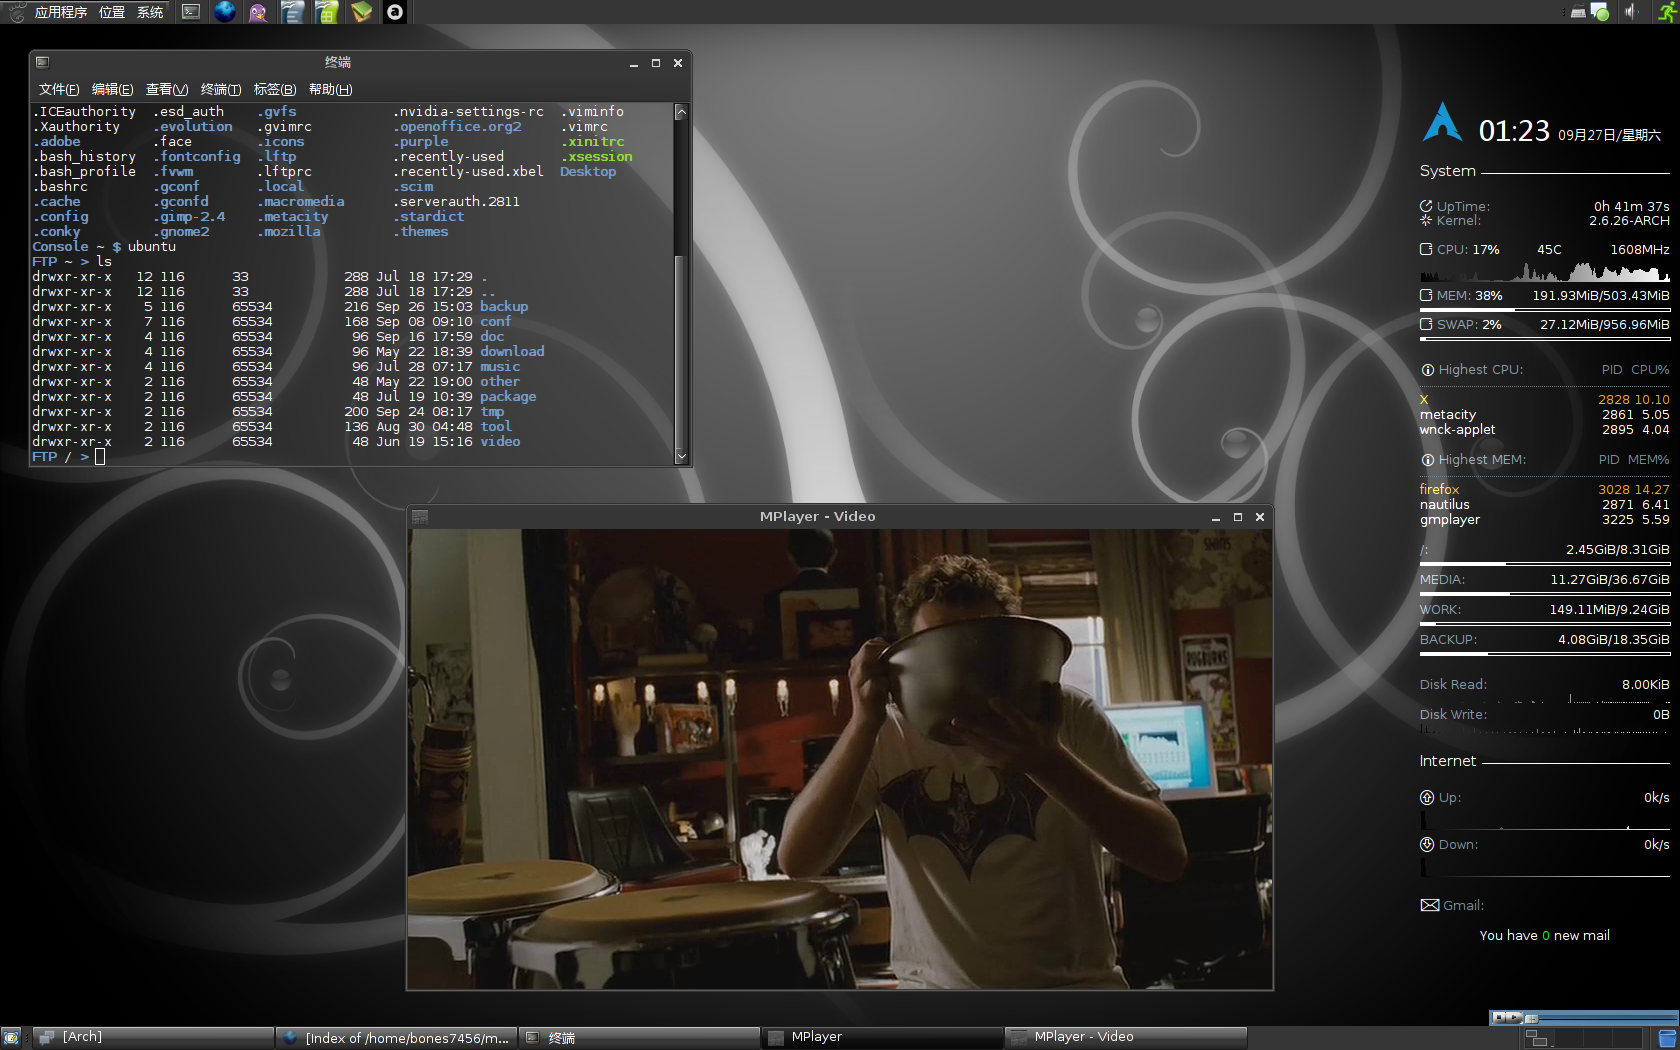Open the Pidgin messenger launcher
Viewport: 1680px width, 1050px height.
pos(258,12)
